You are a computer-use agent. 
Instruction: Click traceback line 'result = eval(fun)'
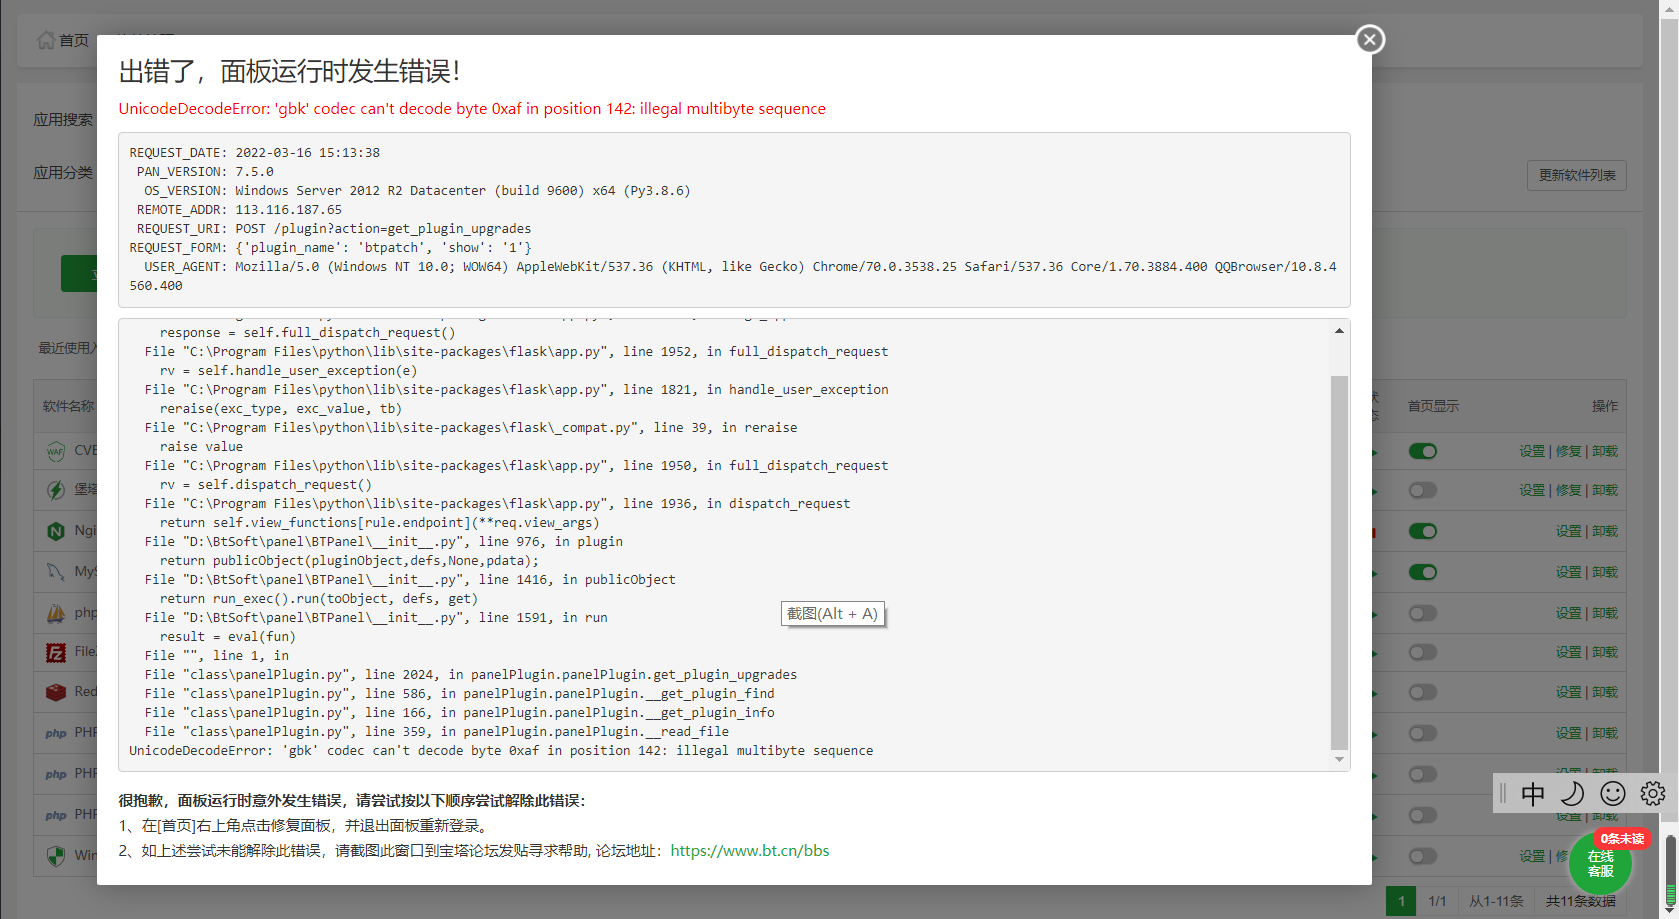tap(228, 637)
